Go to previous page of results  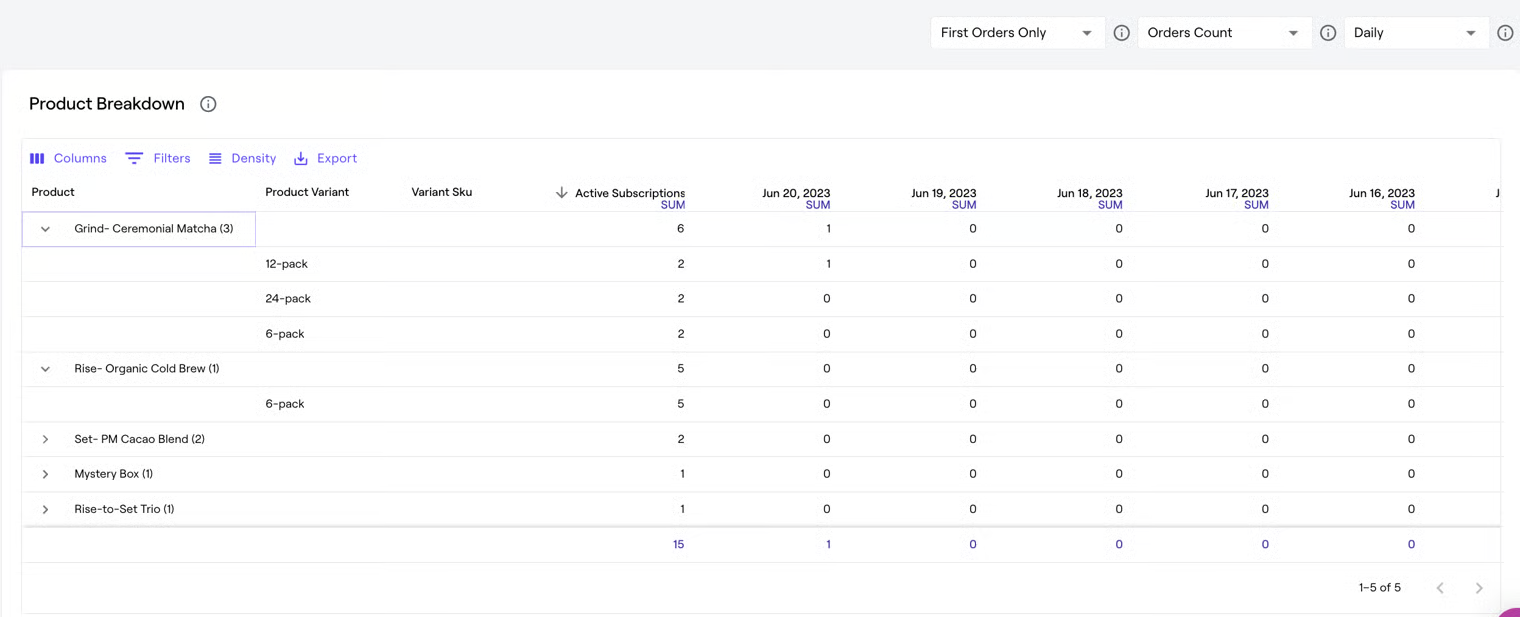point(1440,588)
